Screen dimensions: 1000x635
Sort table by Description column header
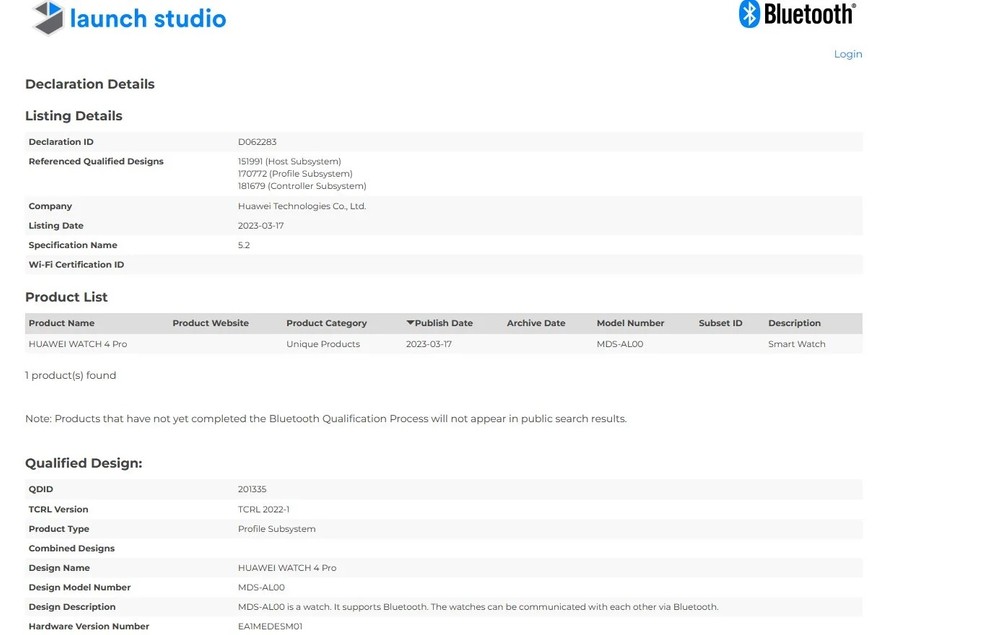coord(794,323)
